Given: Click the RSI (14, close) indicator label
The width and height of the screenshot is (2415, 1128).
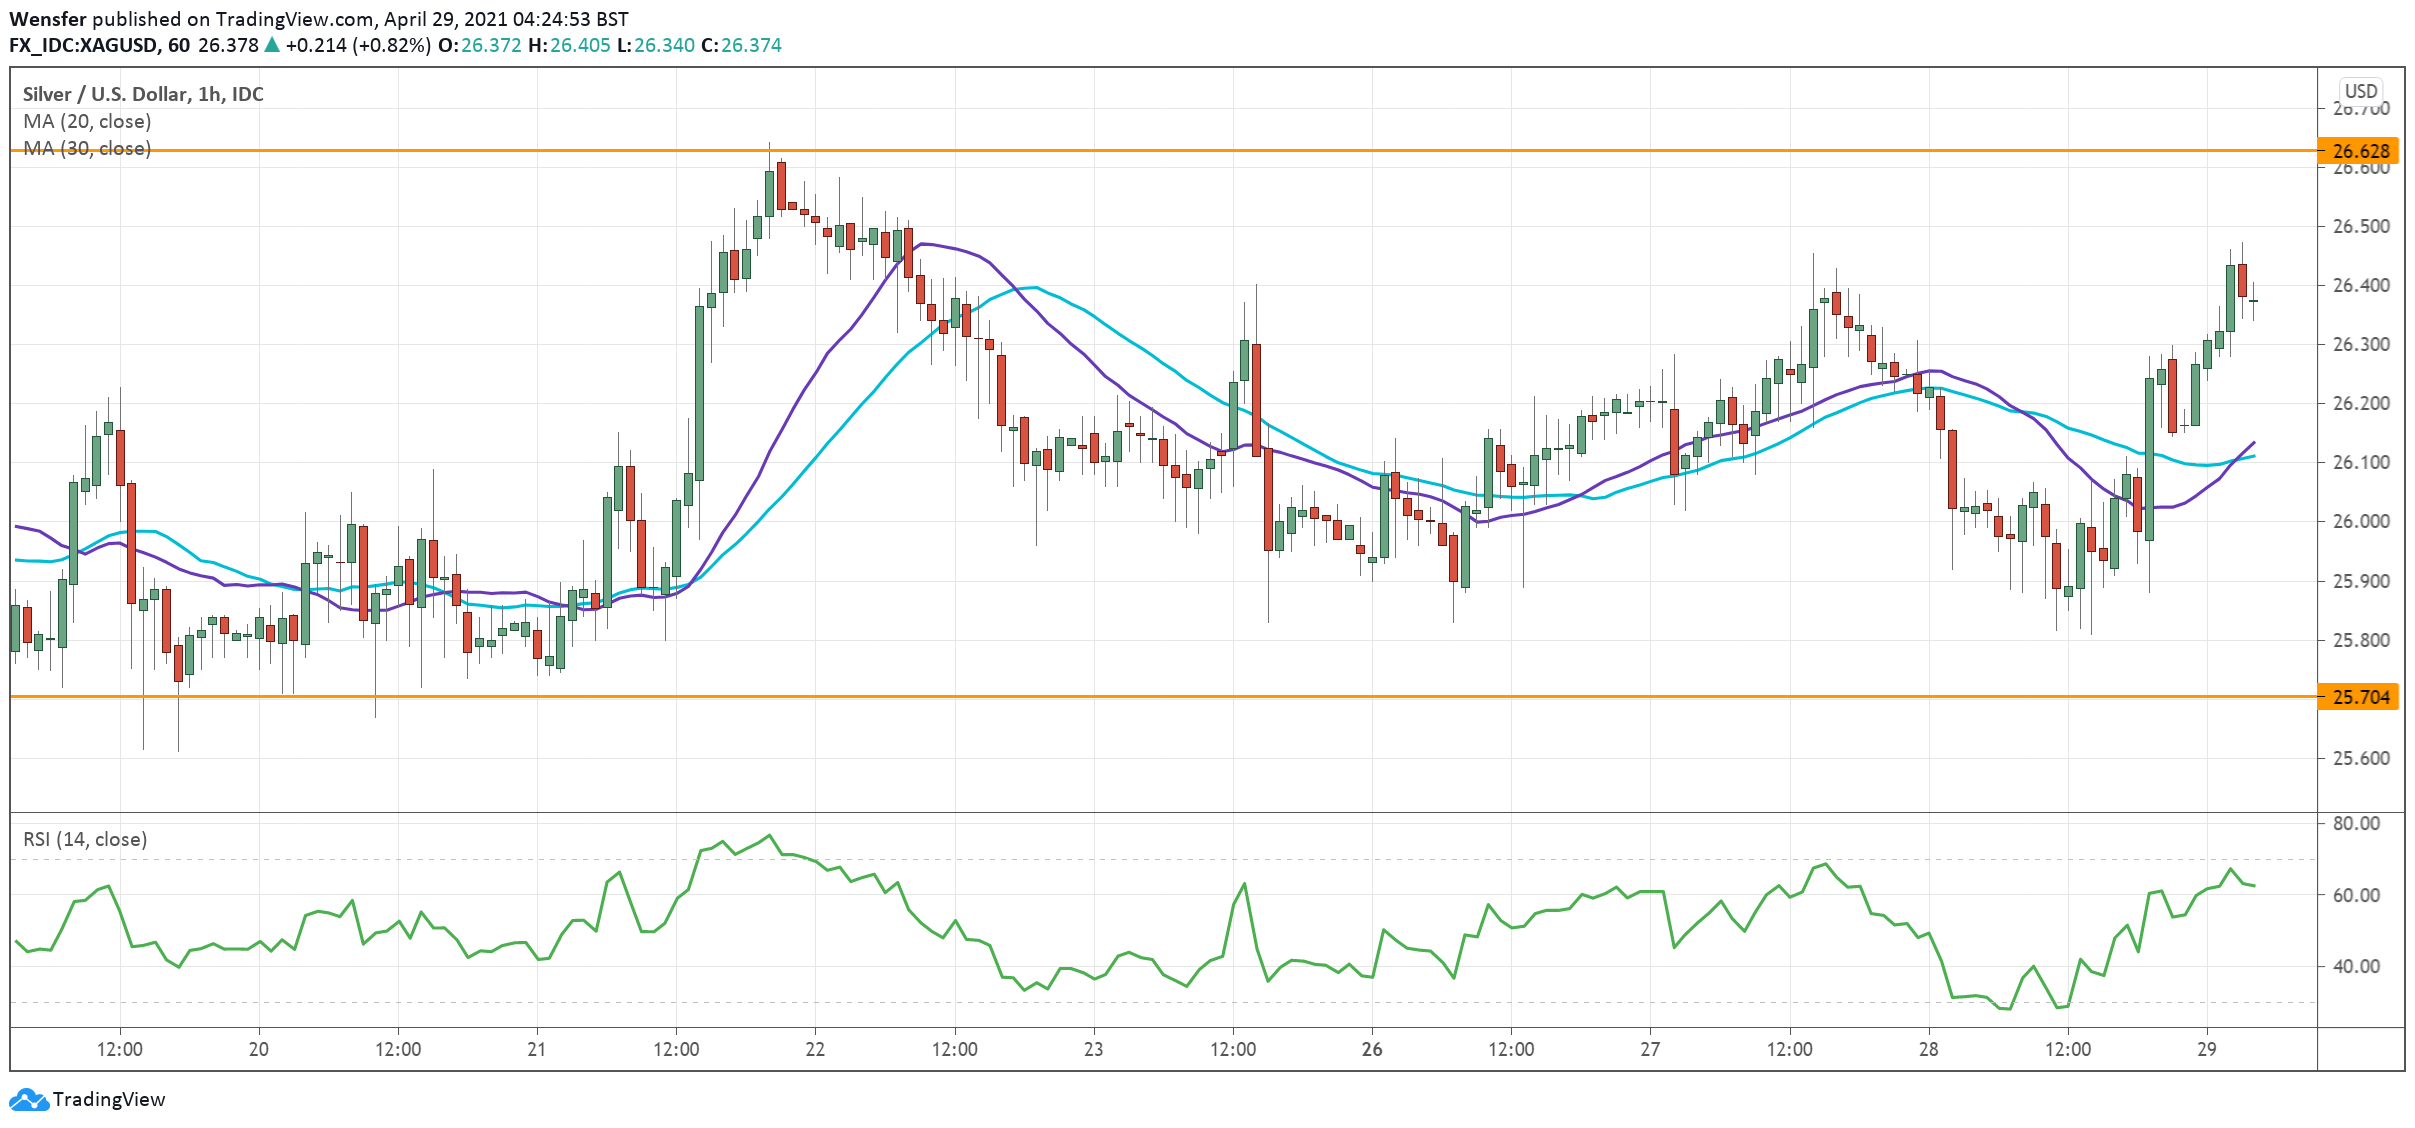Looking at the screenshot, I should [85, 839].
